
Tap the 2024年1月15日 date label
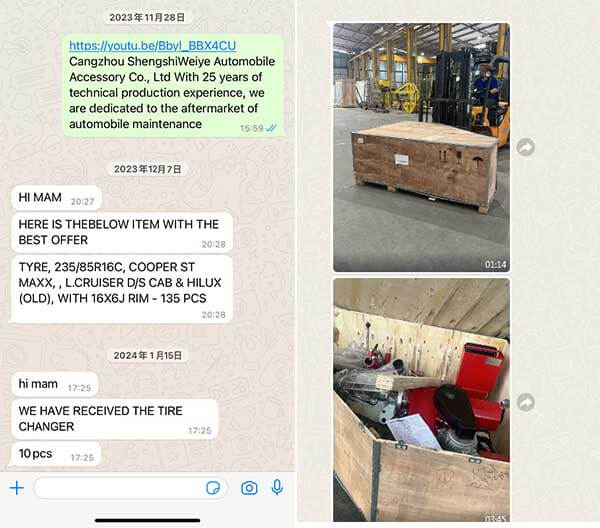click(x=148, y=355)
